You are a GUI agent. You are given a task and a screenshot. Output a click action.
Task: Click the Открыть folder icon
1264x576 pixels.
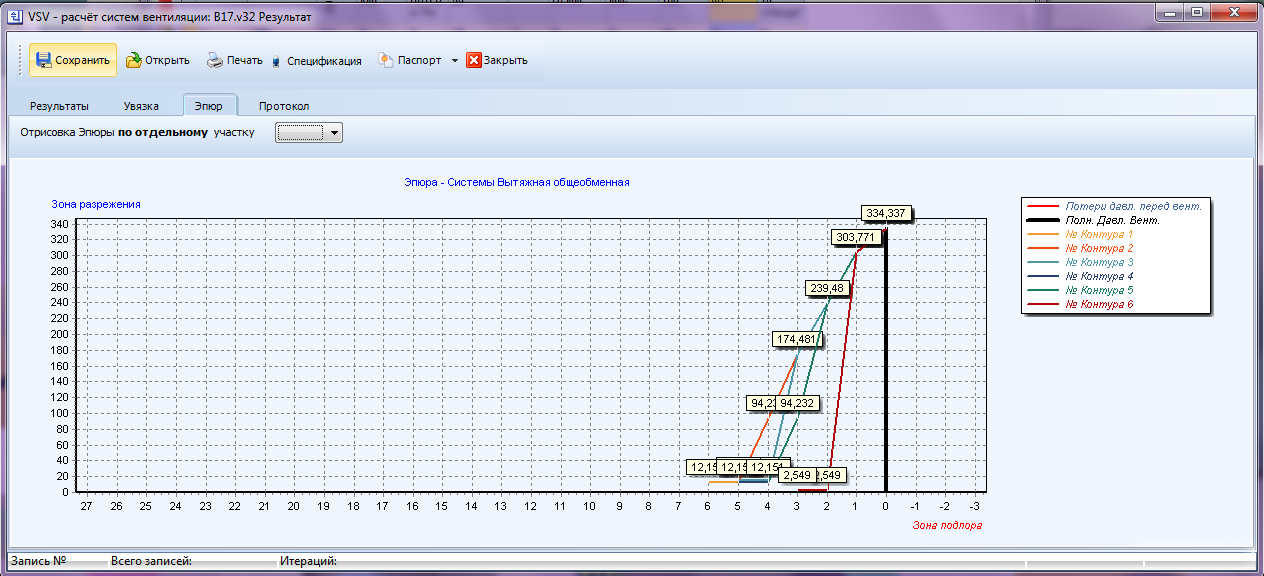click(133, 60)
